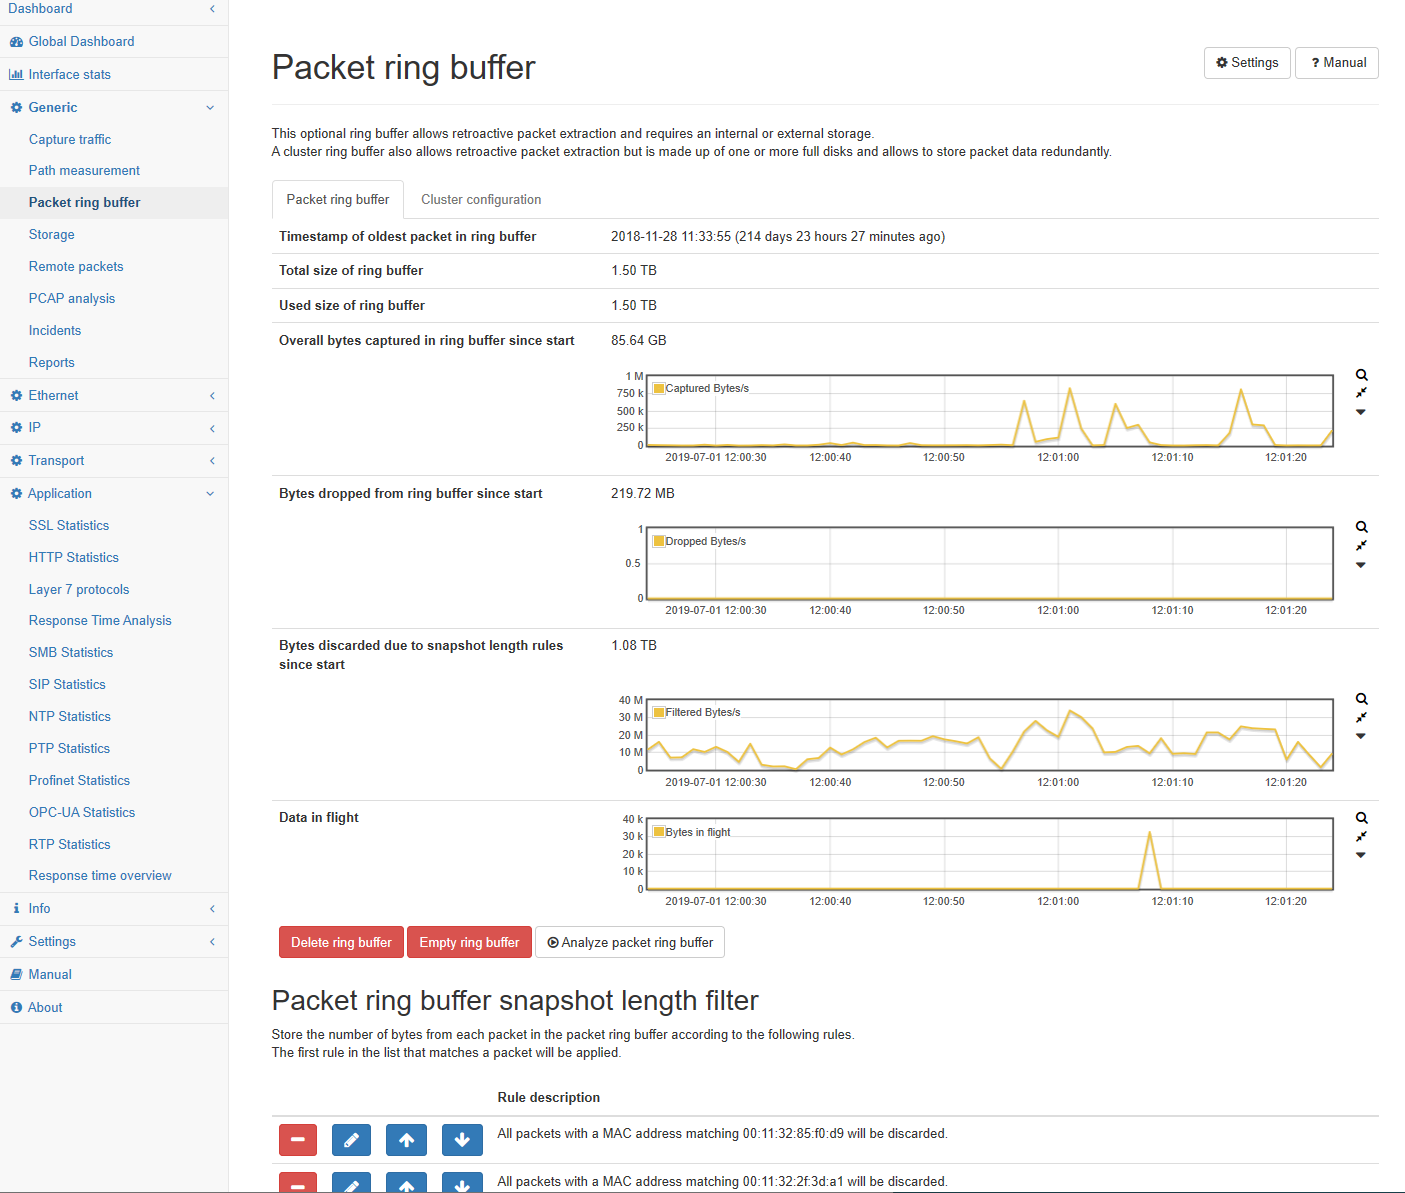Open the caret dropdown beside Captured Bytes graph
Viewport: 1405px width, 1193px height.
(x=1361, y=412)
